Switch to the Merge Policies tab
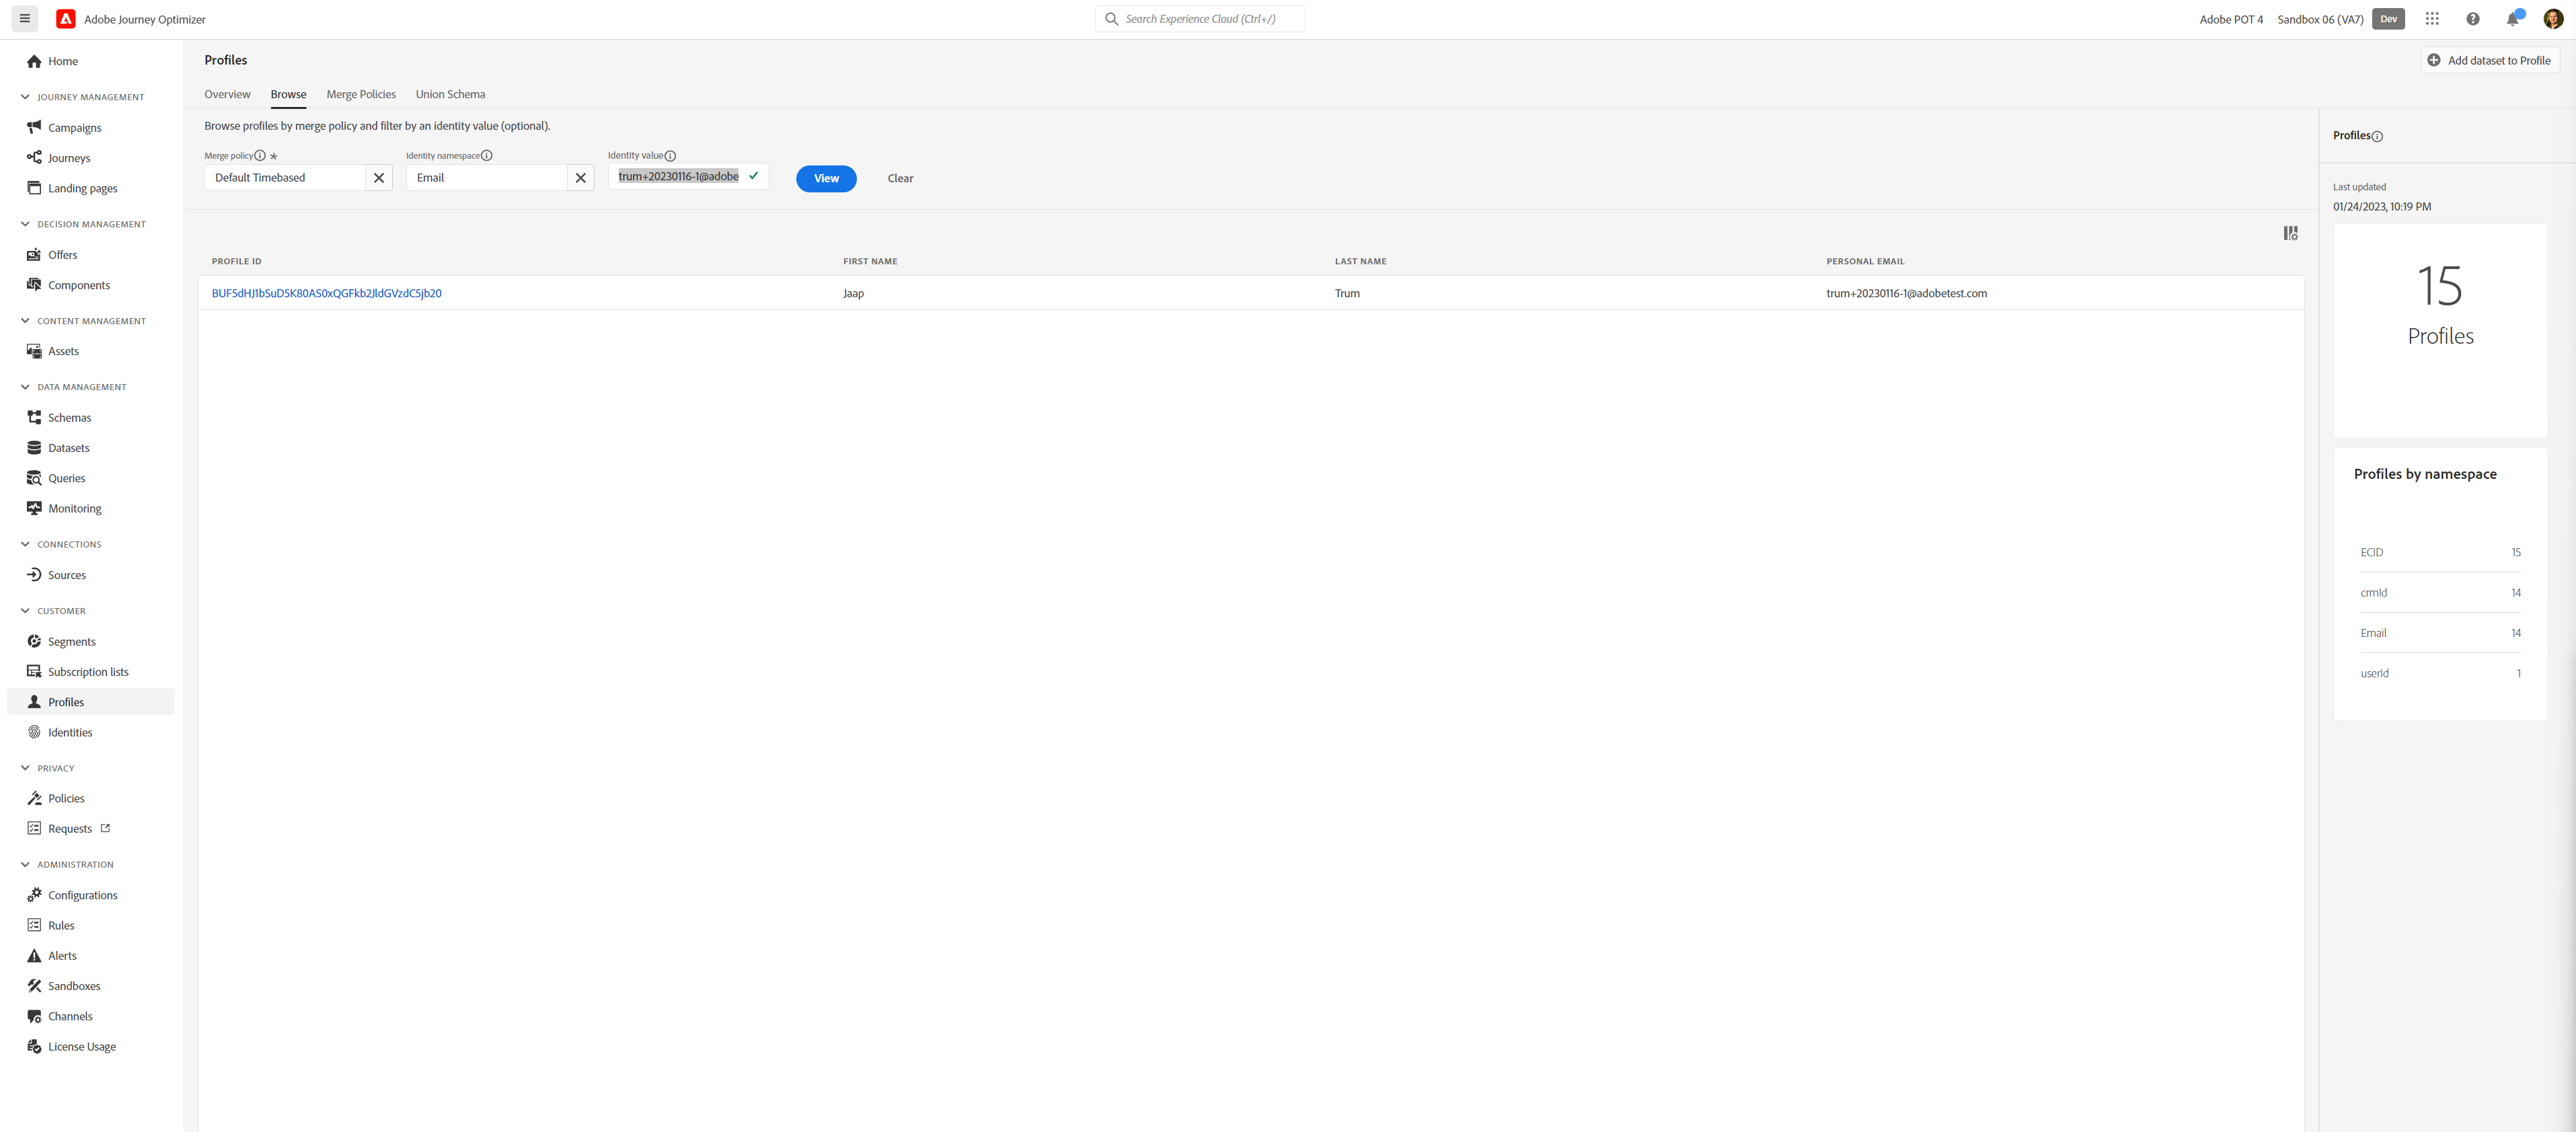 [361, 94]
